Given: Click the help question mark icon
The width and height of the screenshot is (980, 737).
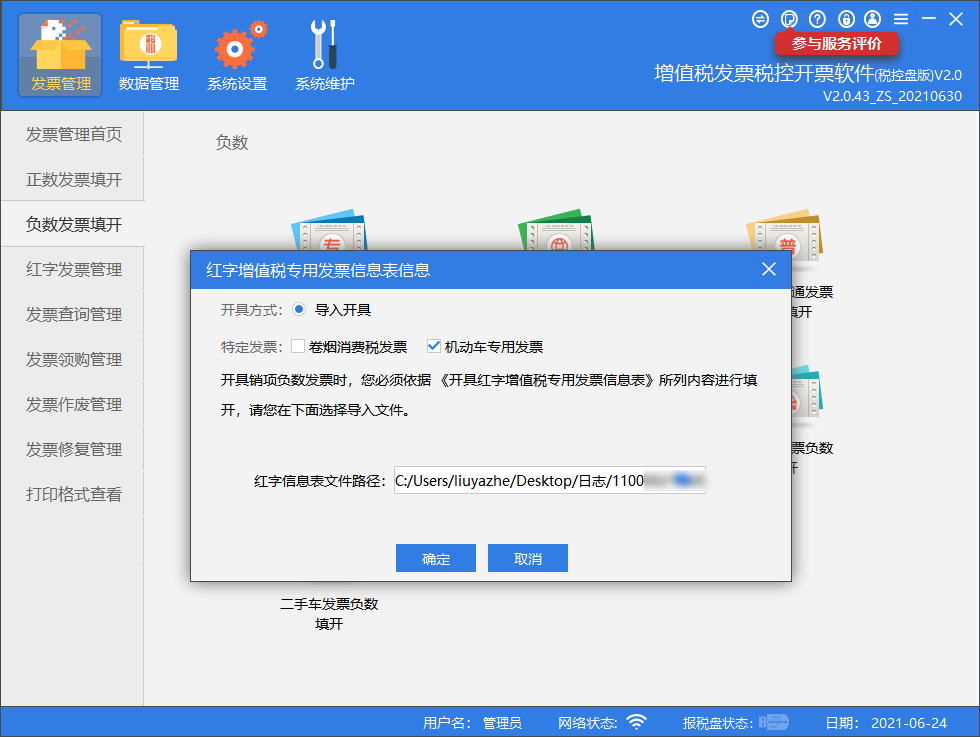Looking at the screenshot, I should pos(817,19).
